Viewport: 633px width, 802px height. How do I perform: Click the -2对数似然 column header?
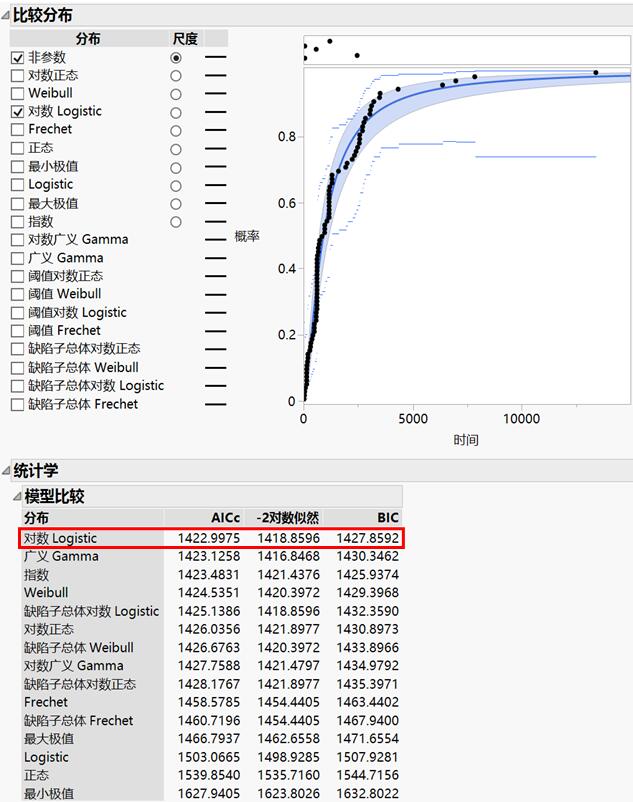coord(288,518)
